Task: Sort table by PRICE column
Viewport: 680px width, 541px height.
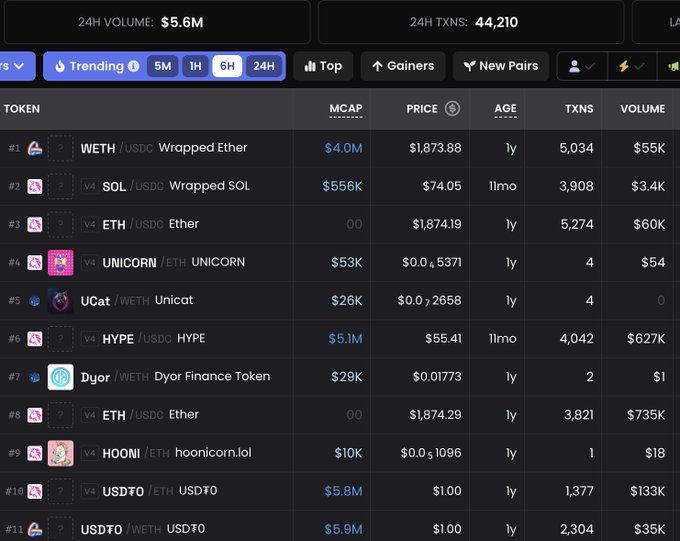Action: click(x=422, y=109)
